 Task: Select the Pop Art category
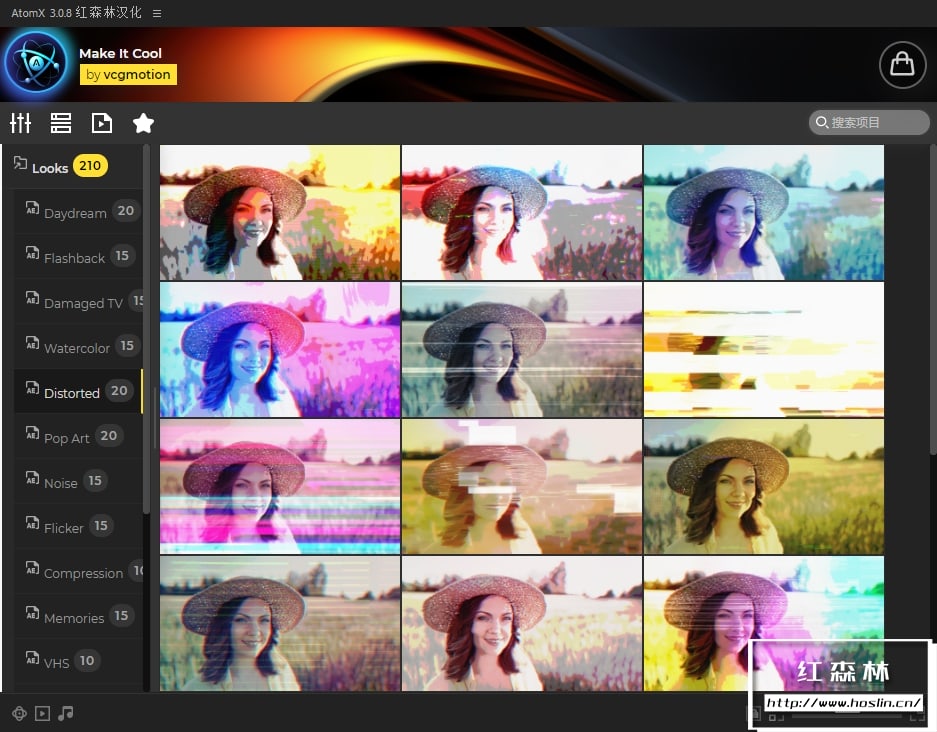(78, 436)
